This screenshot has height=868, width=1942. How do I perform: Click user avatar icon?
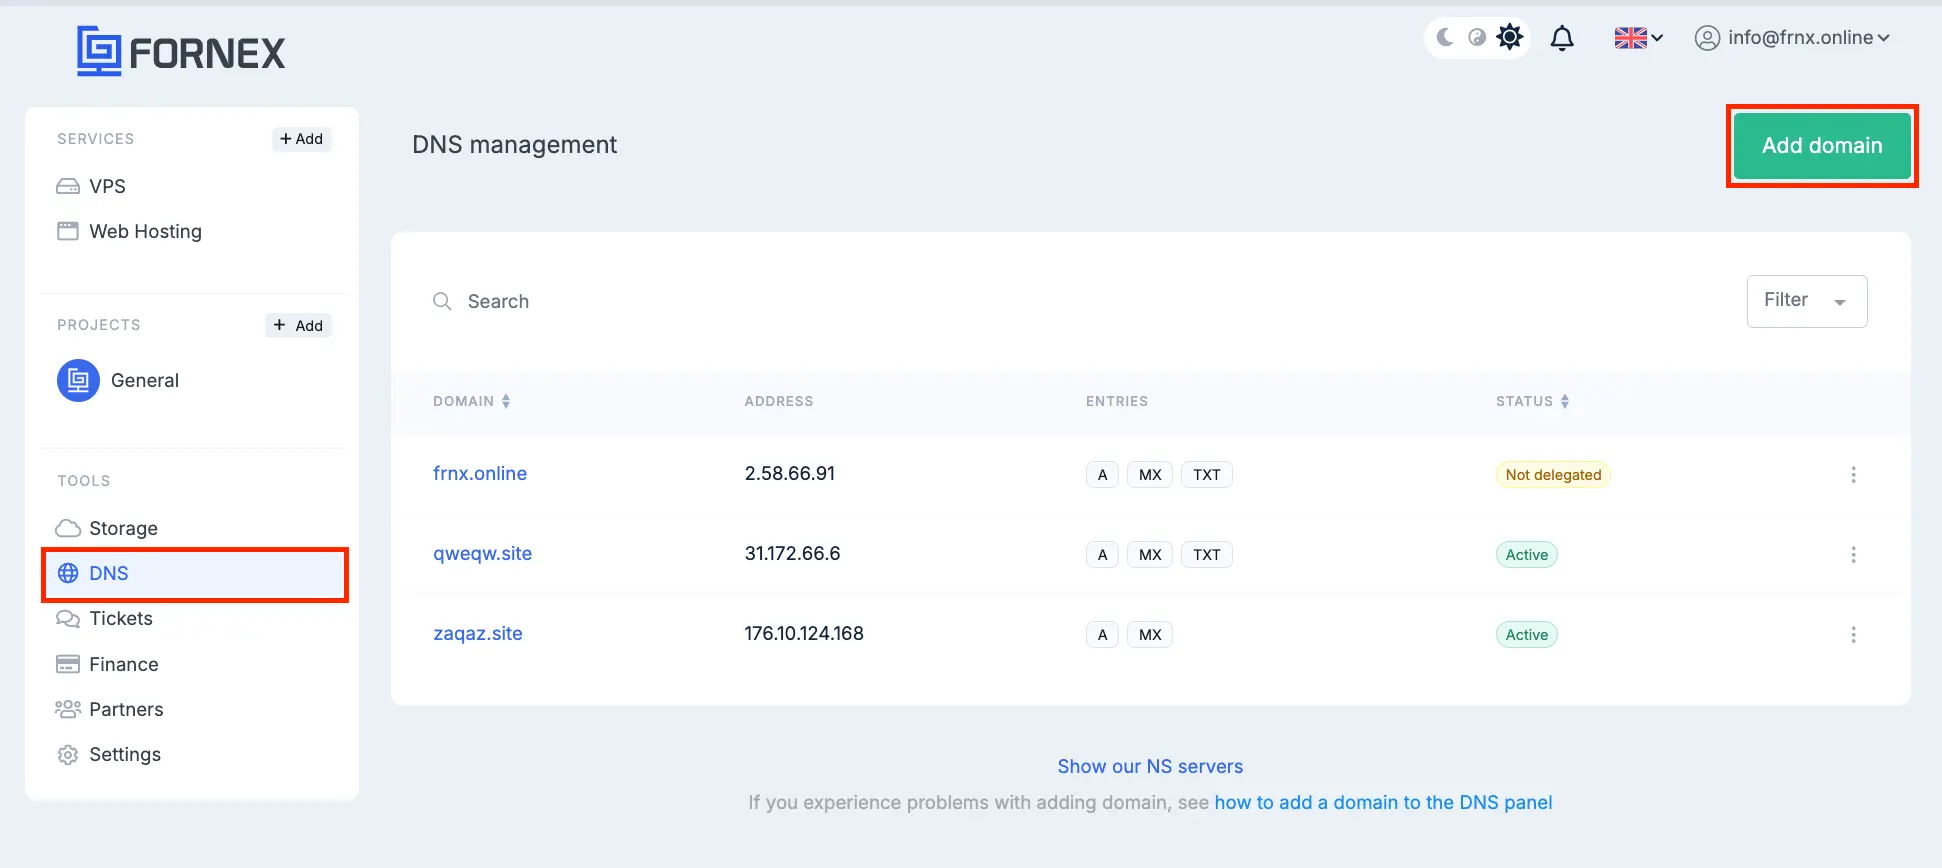pos(1707,38)
